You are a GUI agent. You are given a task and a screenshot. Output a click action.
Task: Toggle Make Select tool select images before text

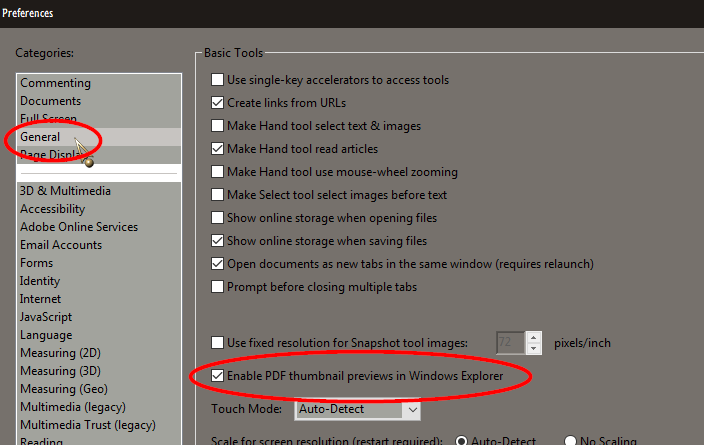(217, 194)
